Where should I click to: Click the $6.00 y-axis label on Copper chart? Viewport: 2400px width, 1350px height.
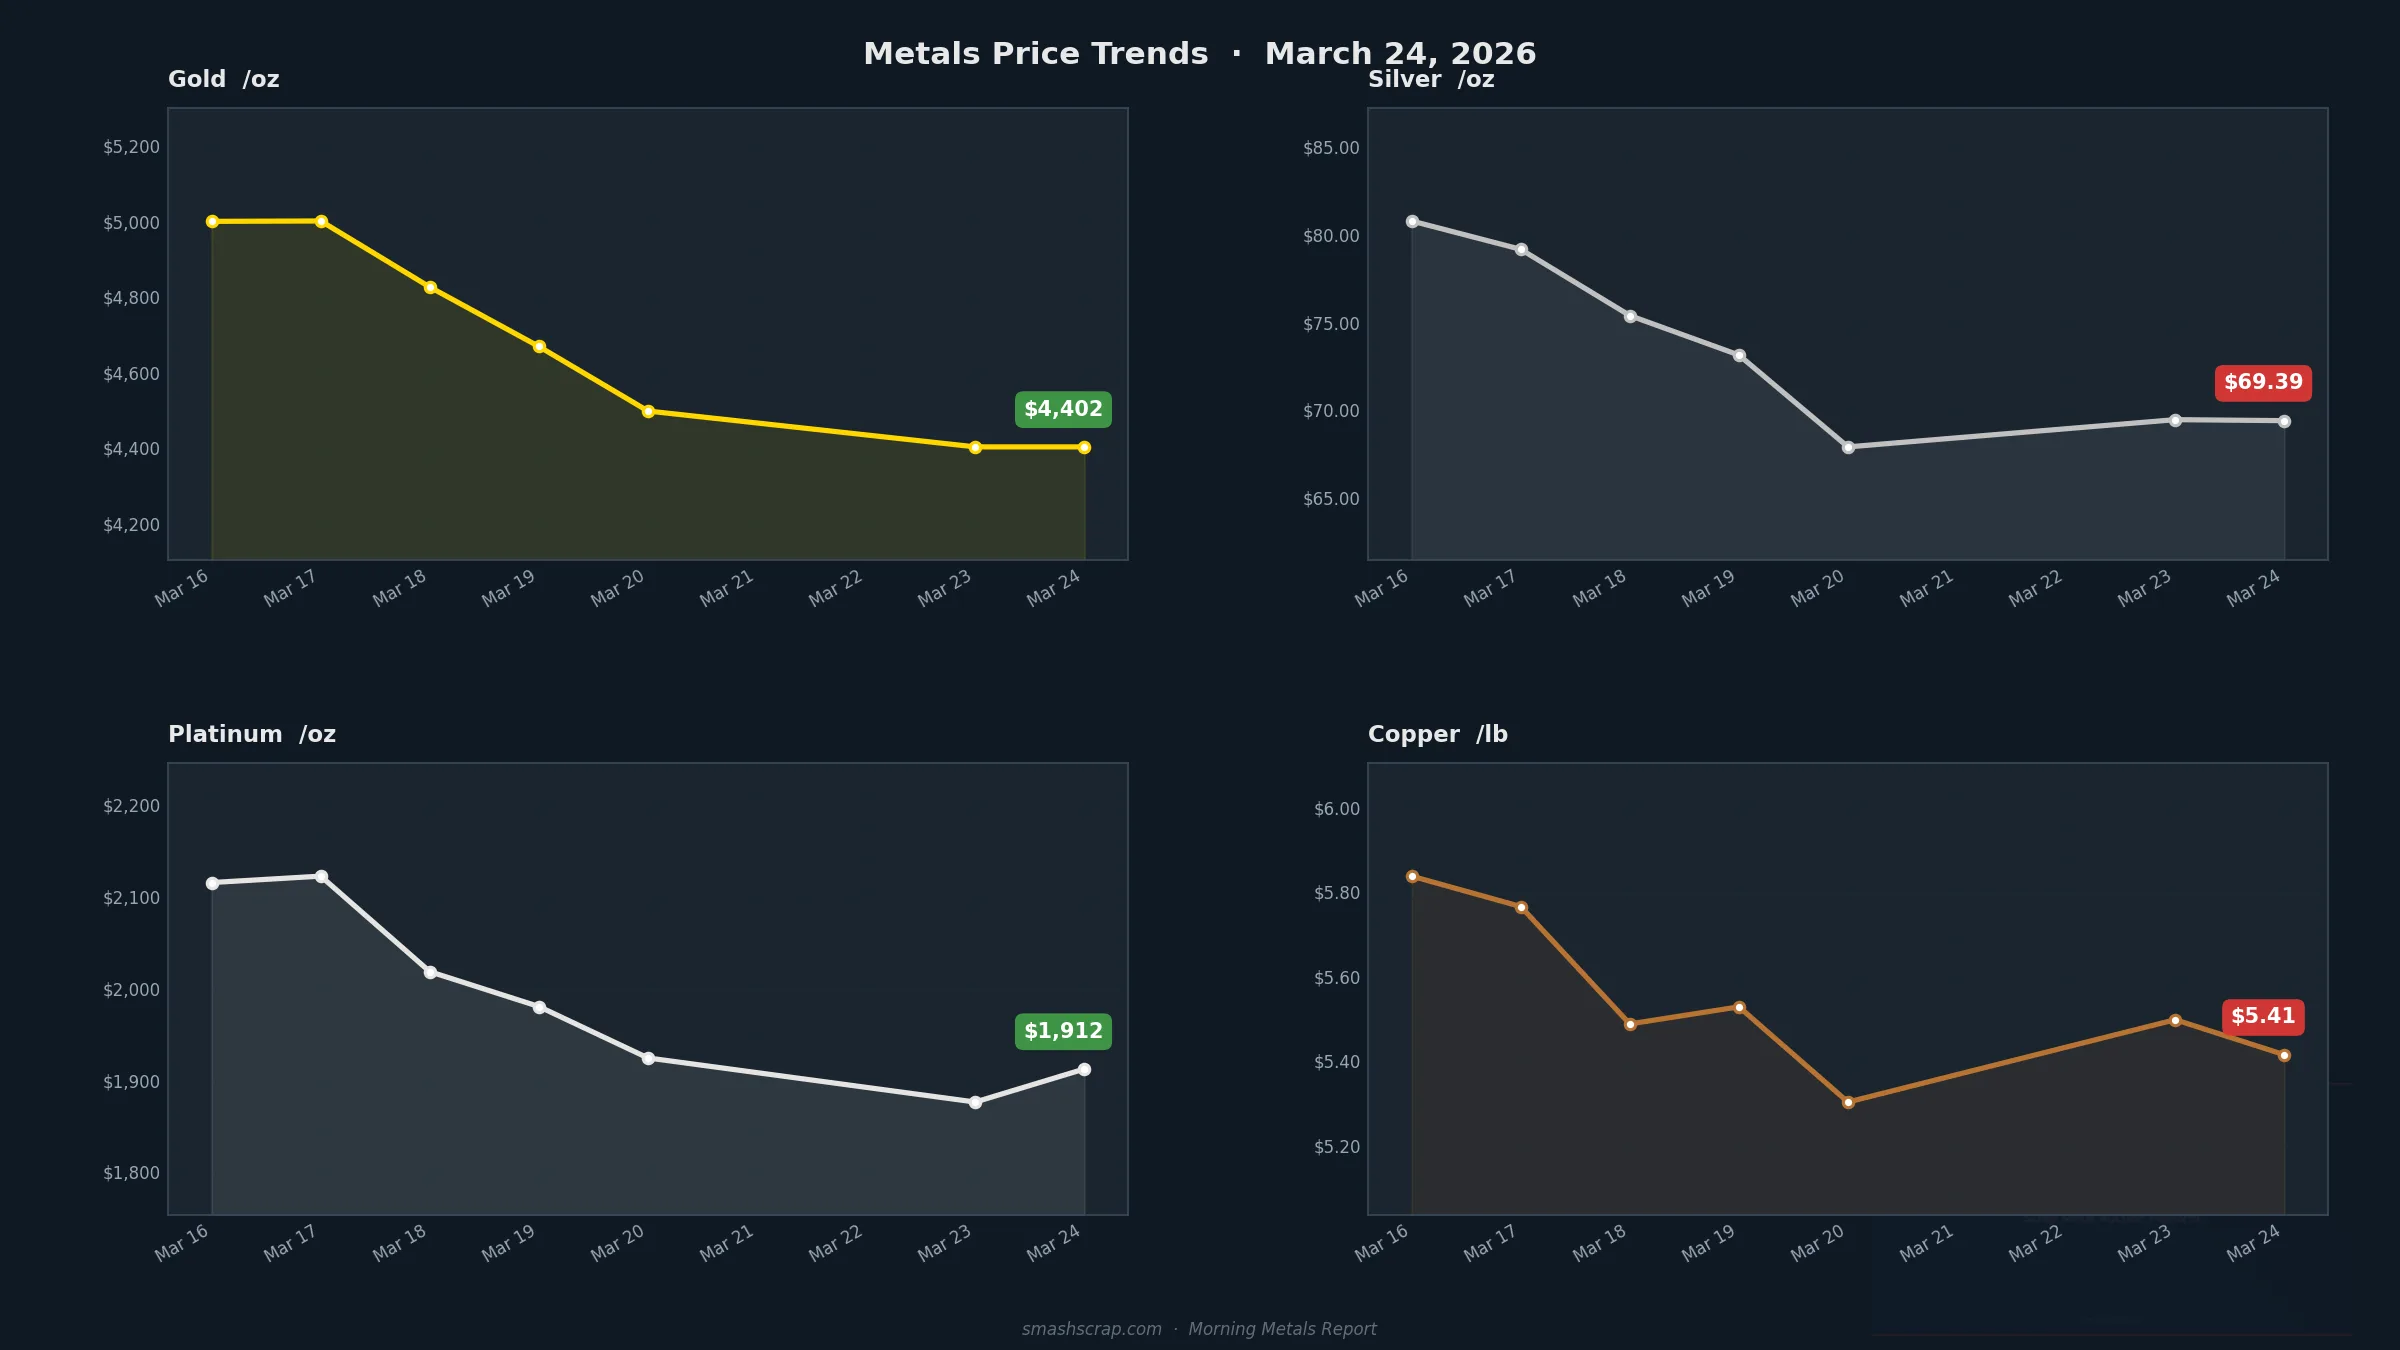(x=1336, y=808)
